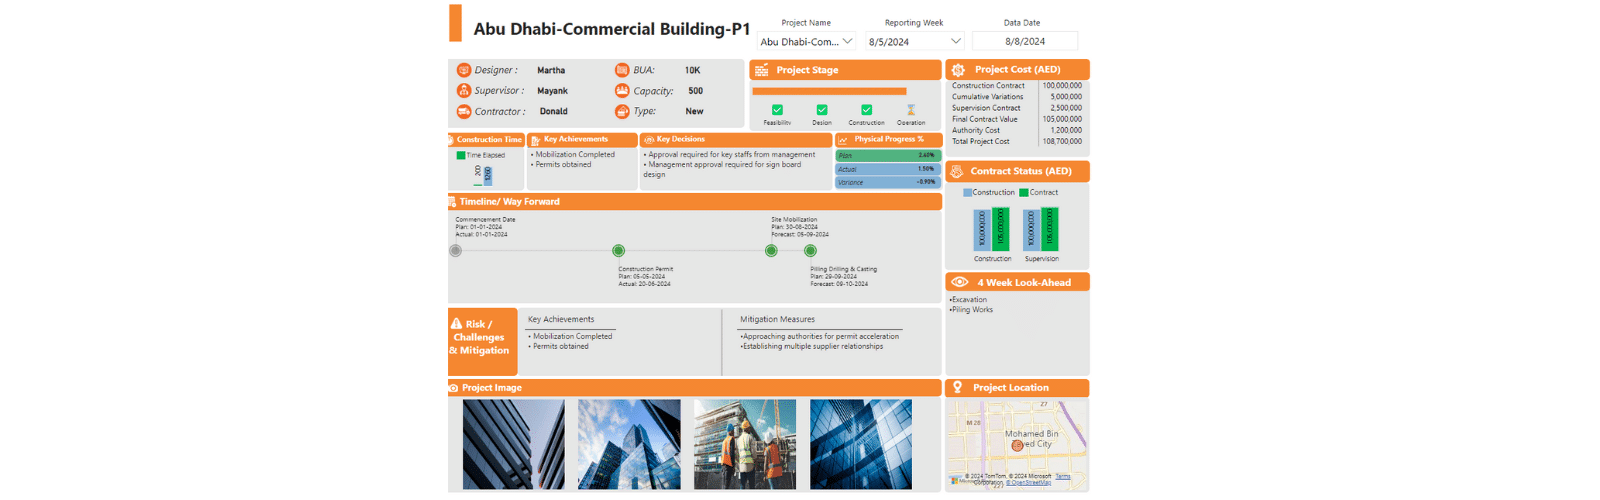Screen dimensions: 1600x500
Task: Open the skyscraper-and-clouds project image
Action: coord(629,444)
